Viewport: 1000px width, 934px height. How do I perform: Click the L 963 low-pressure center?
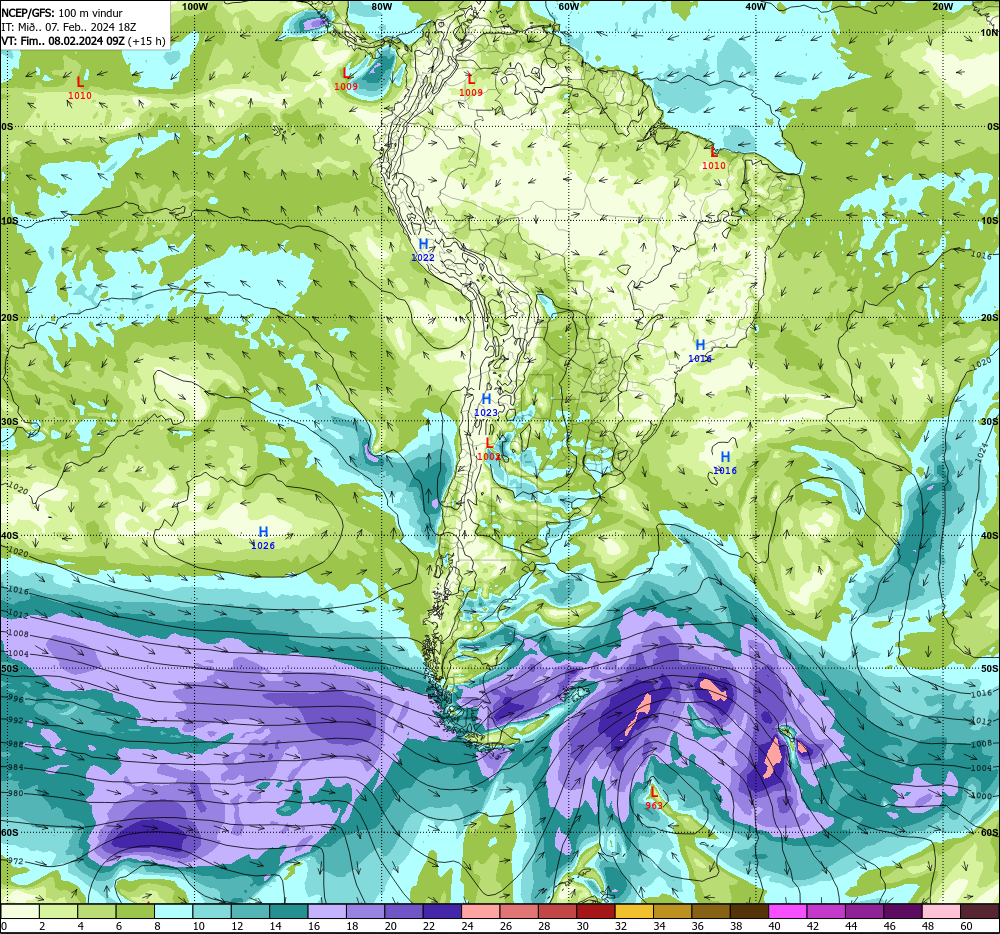[654, 798]
